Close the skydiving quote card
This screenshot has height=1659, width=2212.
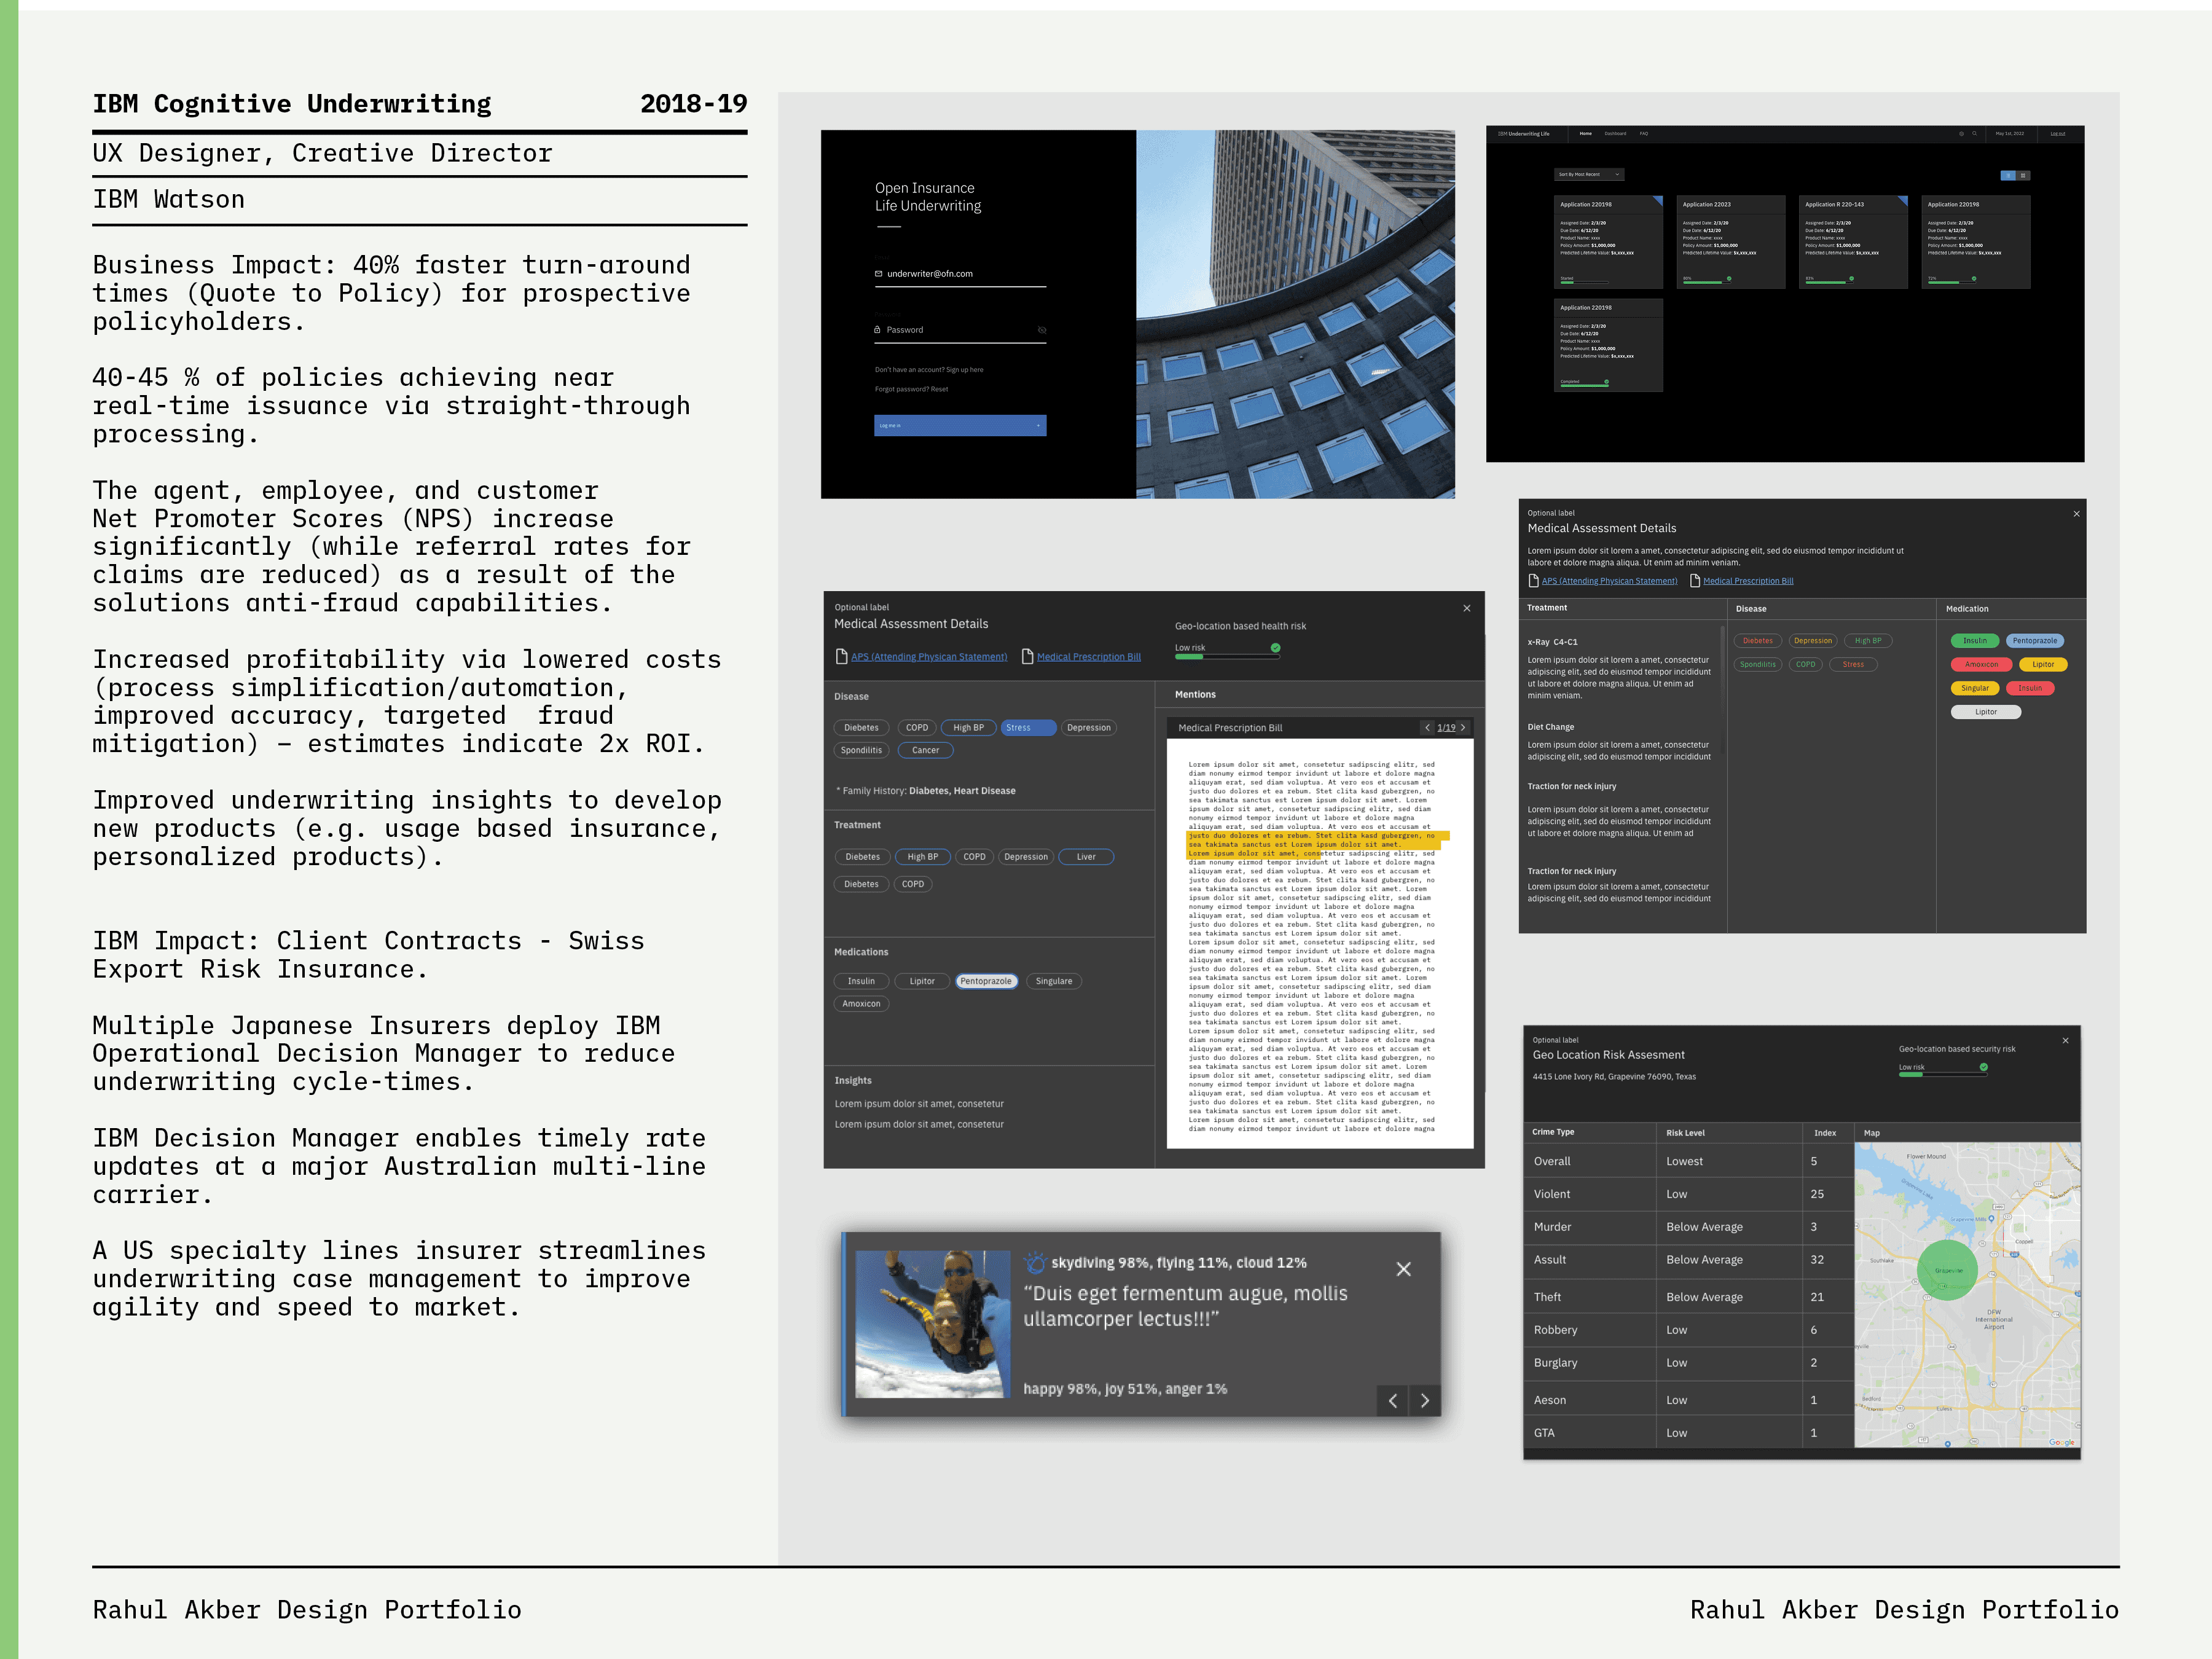pyautogui.click(x=1403, y=1269)
